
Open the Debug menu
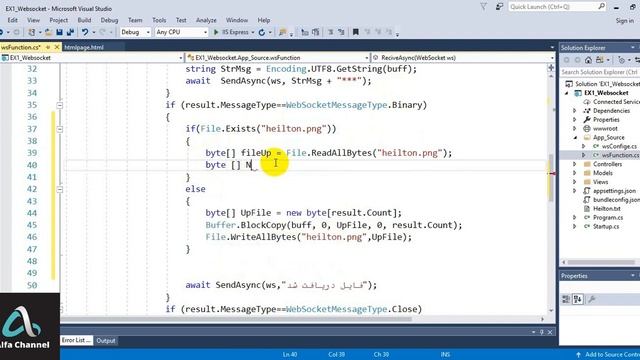click(x=109, y=20)
